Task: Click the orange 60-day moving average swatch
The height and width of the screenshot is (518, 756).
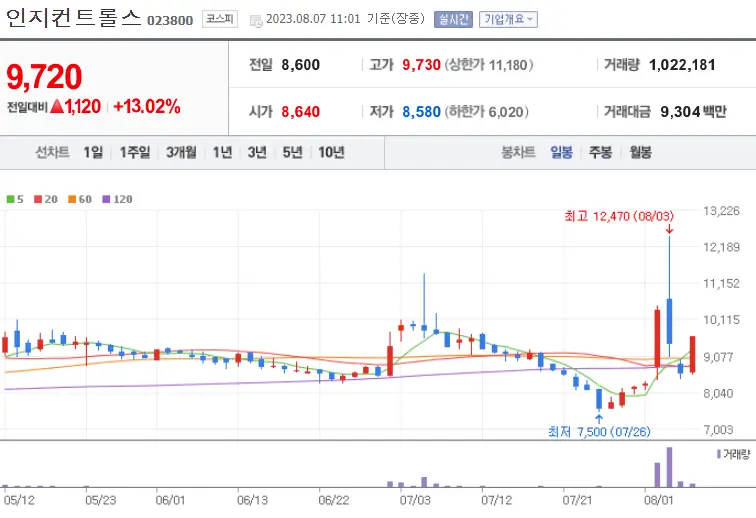Action: pyautogui.click(x=72, y=199)
